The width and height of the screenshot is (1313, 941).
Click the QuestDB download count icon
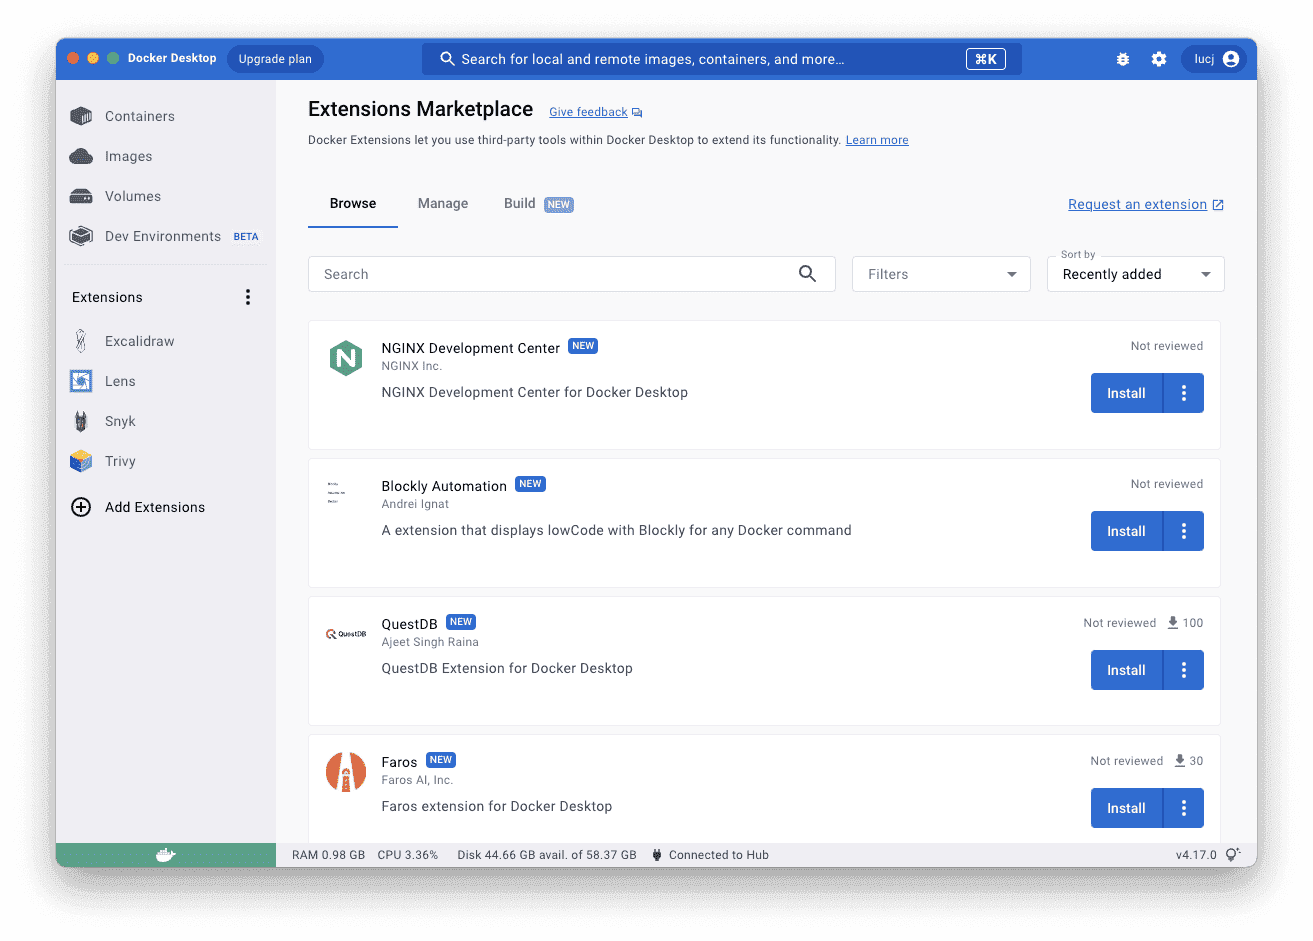click(x=1173, y=623)
